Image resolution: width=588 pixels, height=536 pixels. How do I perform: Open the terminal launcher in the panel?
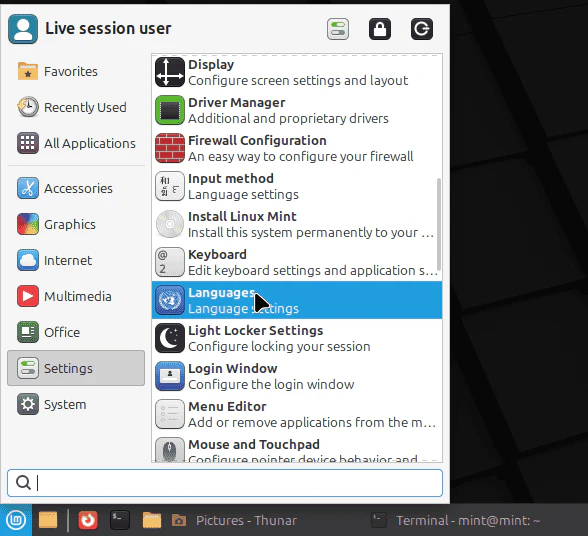click(120, 520)
